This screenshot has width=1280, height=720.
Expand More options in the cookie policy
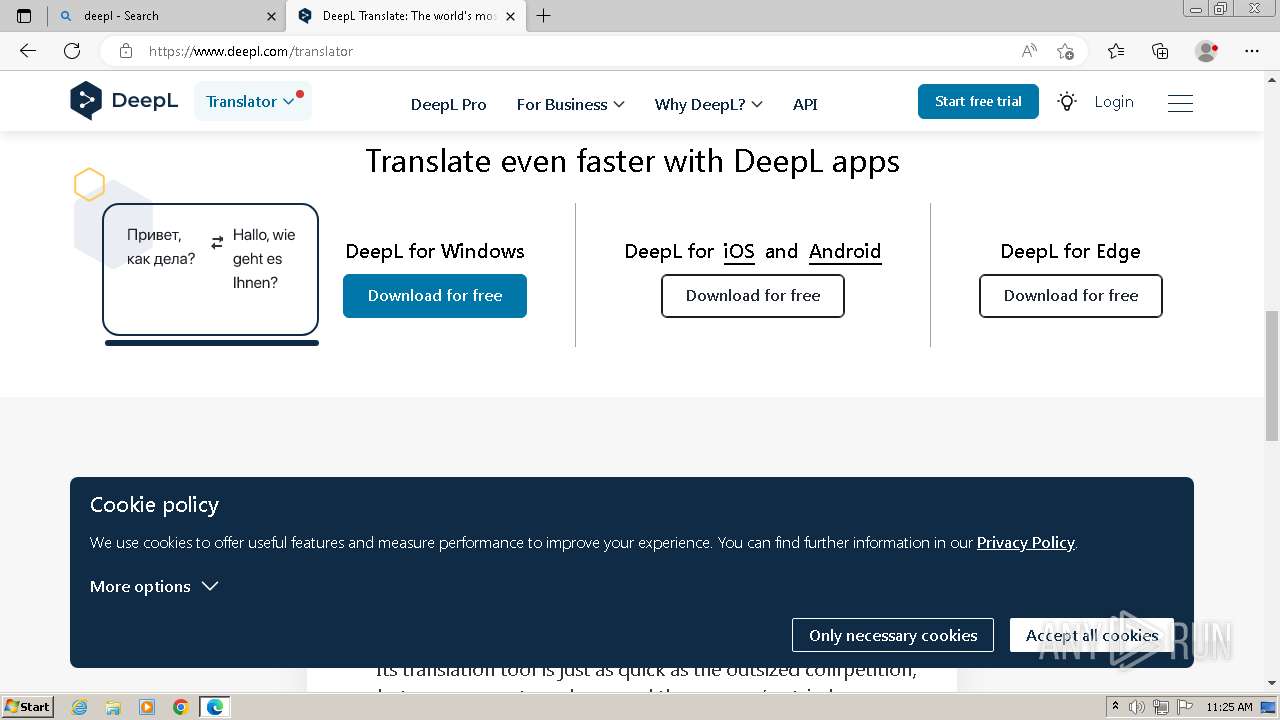point(154,586)
